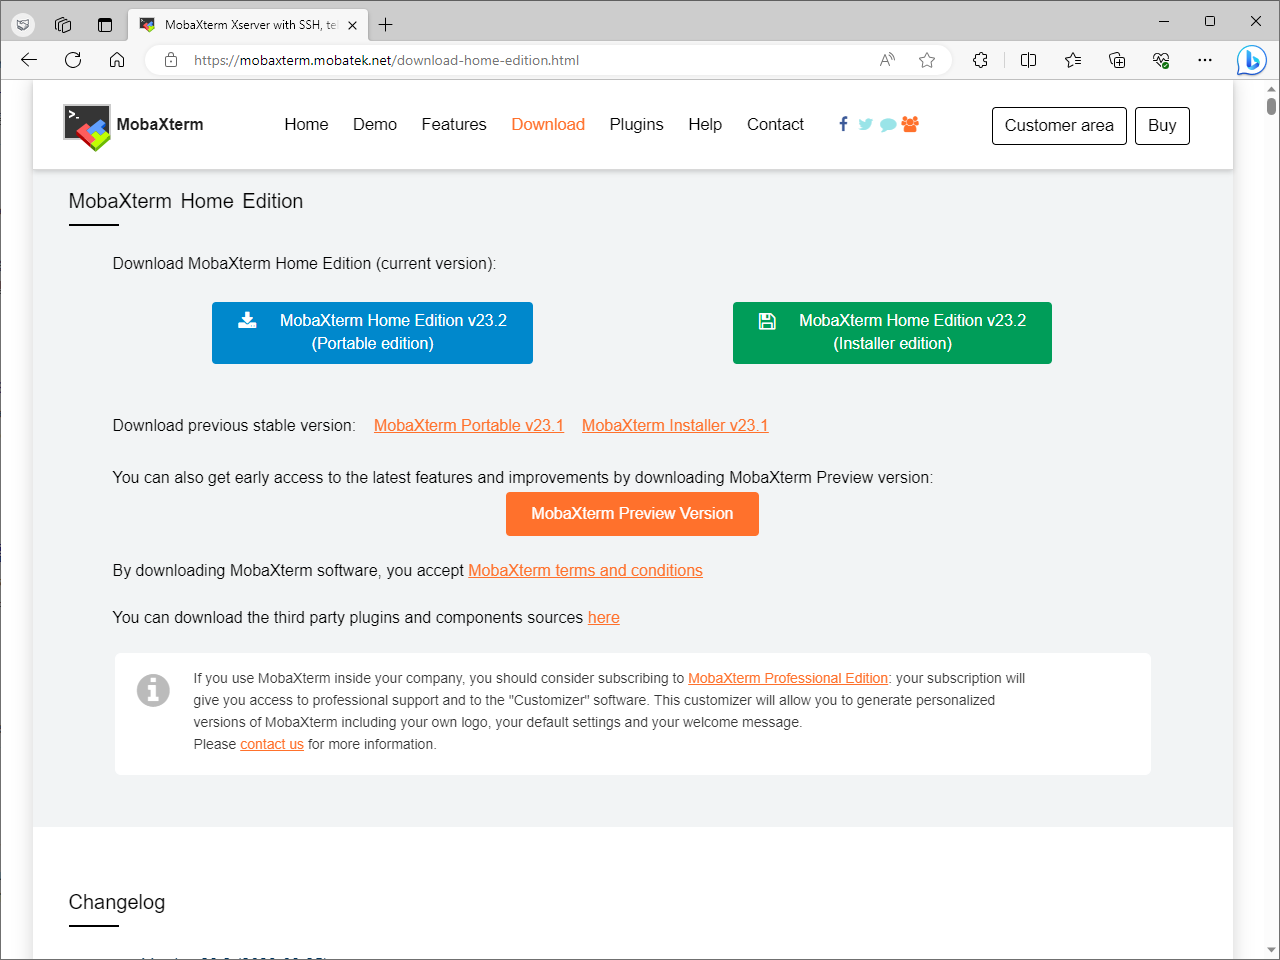Image resolution: width=1280 pixels, height=960 pixels.
Task: Click the MobaXterm Preview Version button
Action: [632, 514]
